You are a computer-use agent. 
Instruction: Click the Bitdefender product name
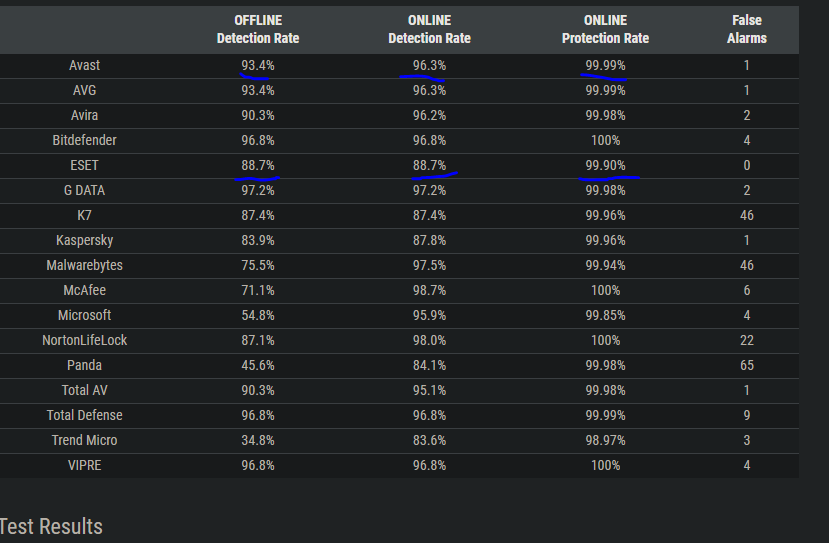click(84, 140)
